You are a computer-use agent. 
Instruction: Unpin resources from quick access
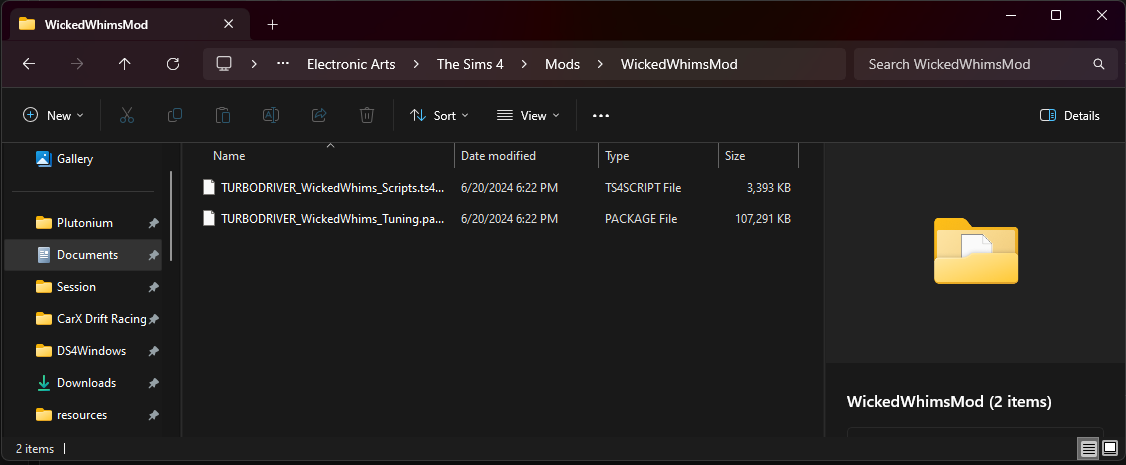(153, 415)
